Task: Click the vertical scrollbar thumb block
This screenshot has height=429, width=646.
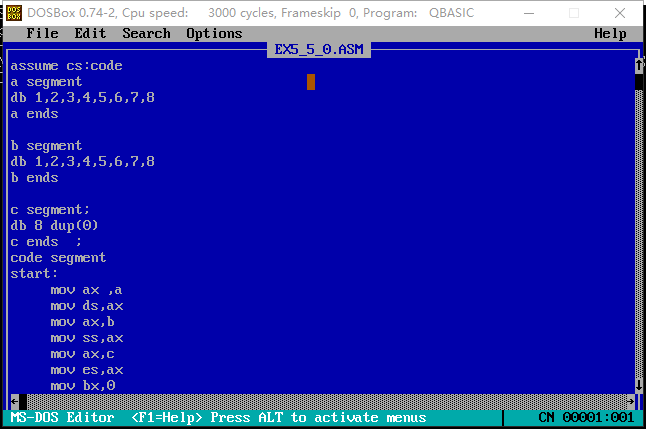Action: 639,82
